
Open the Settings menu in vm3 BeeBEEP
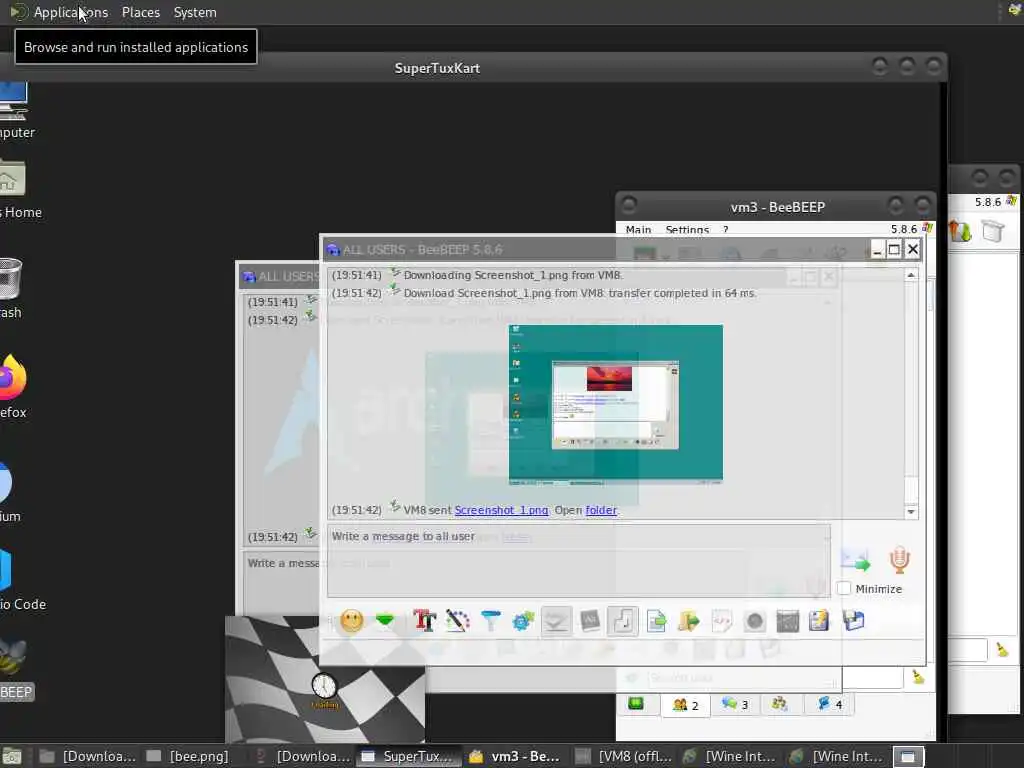tap(687, 229)
